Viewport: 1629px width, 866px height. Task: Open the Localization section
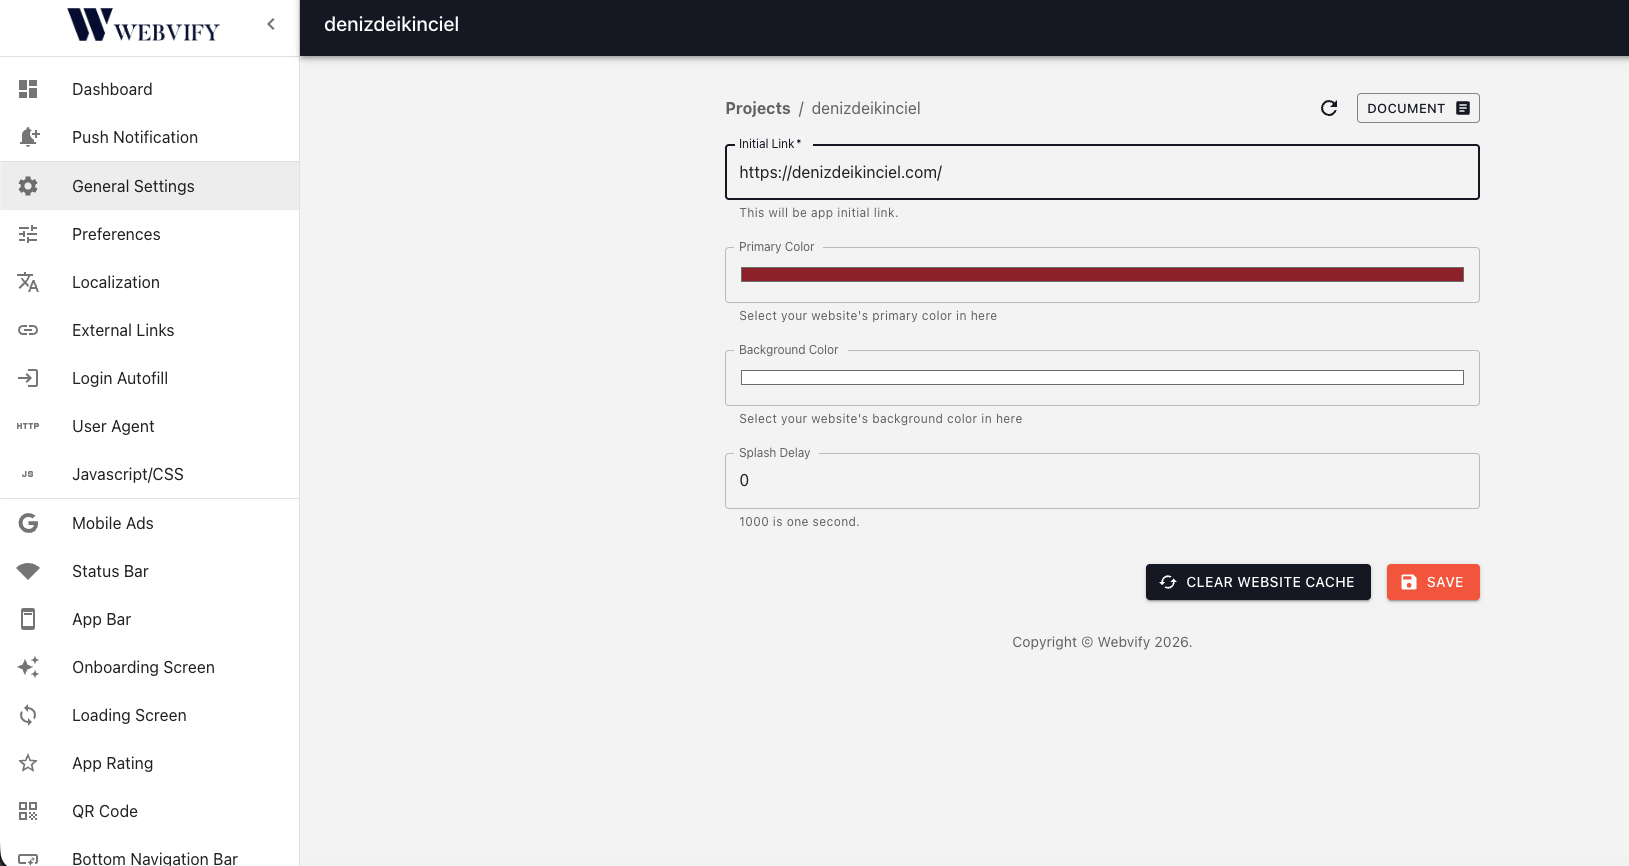pyautogui.click(x=149, y=282)
